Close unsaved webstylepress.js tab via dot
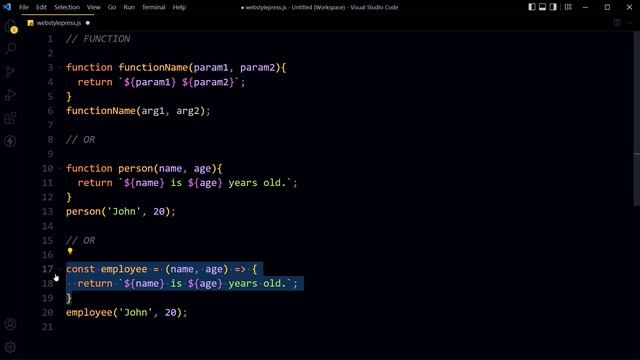This screenshot has height=360, width=640. click(87, 23)
